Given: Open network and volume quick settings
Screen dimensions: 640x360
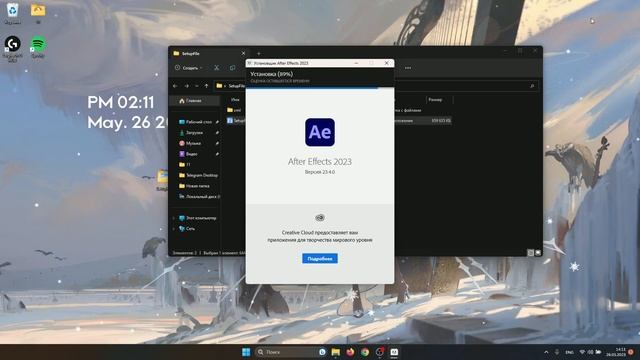Looking at the screenshot, I should point(590,352).
